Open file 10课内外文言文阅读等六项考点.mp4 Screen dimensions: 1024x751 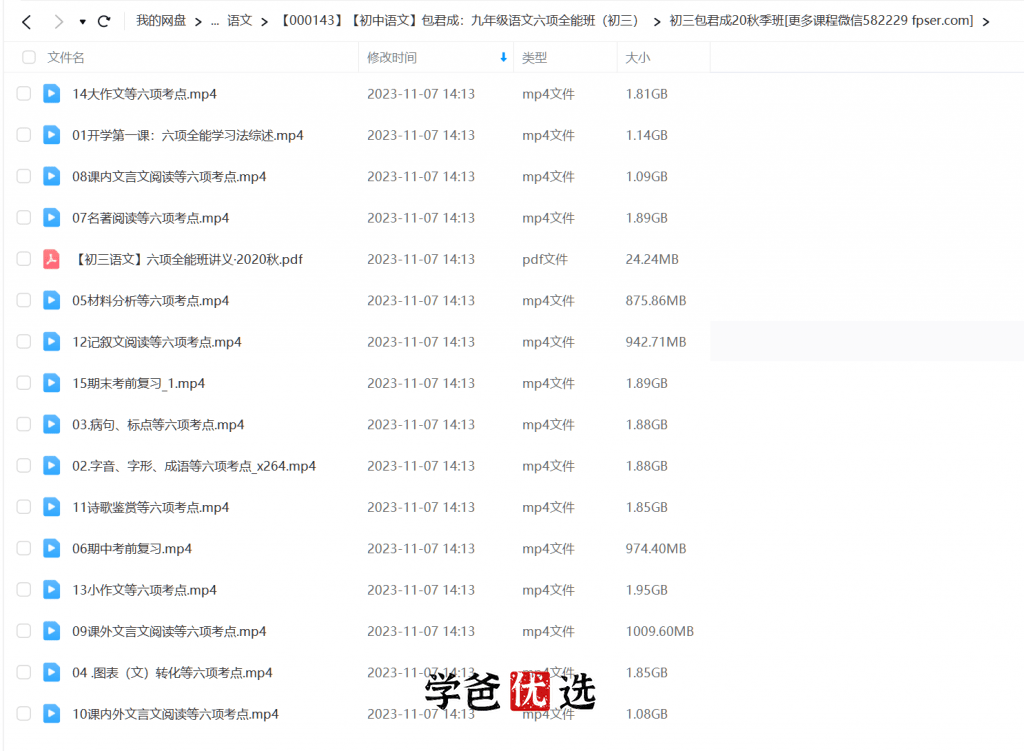point(175,714)
